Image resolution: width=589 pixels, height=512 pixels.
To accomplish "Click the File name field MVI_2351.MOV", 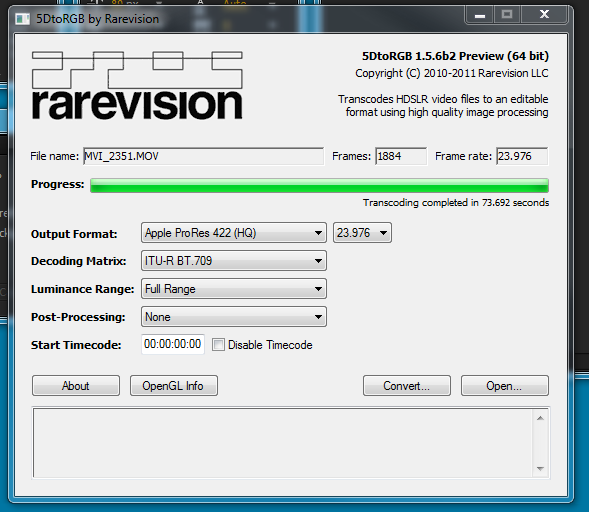I will coord(203,156).
